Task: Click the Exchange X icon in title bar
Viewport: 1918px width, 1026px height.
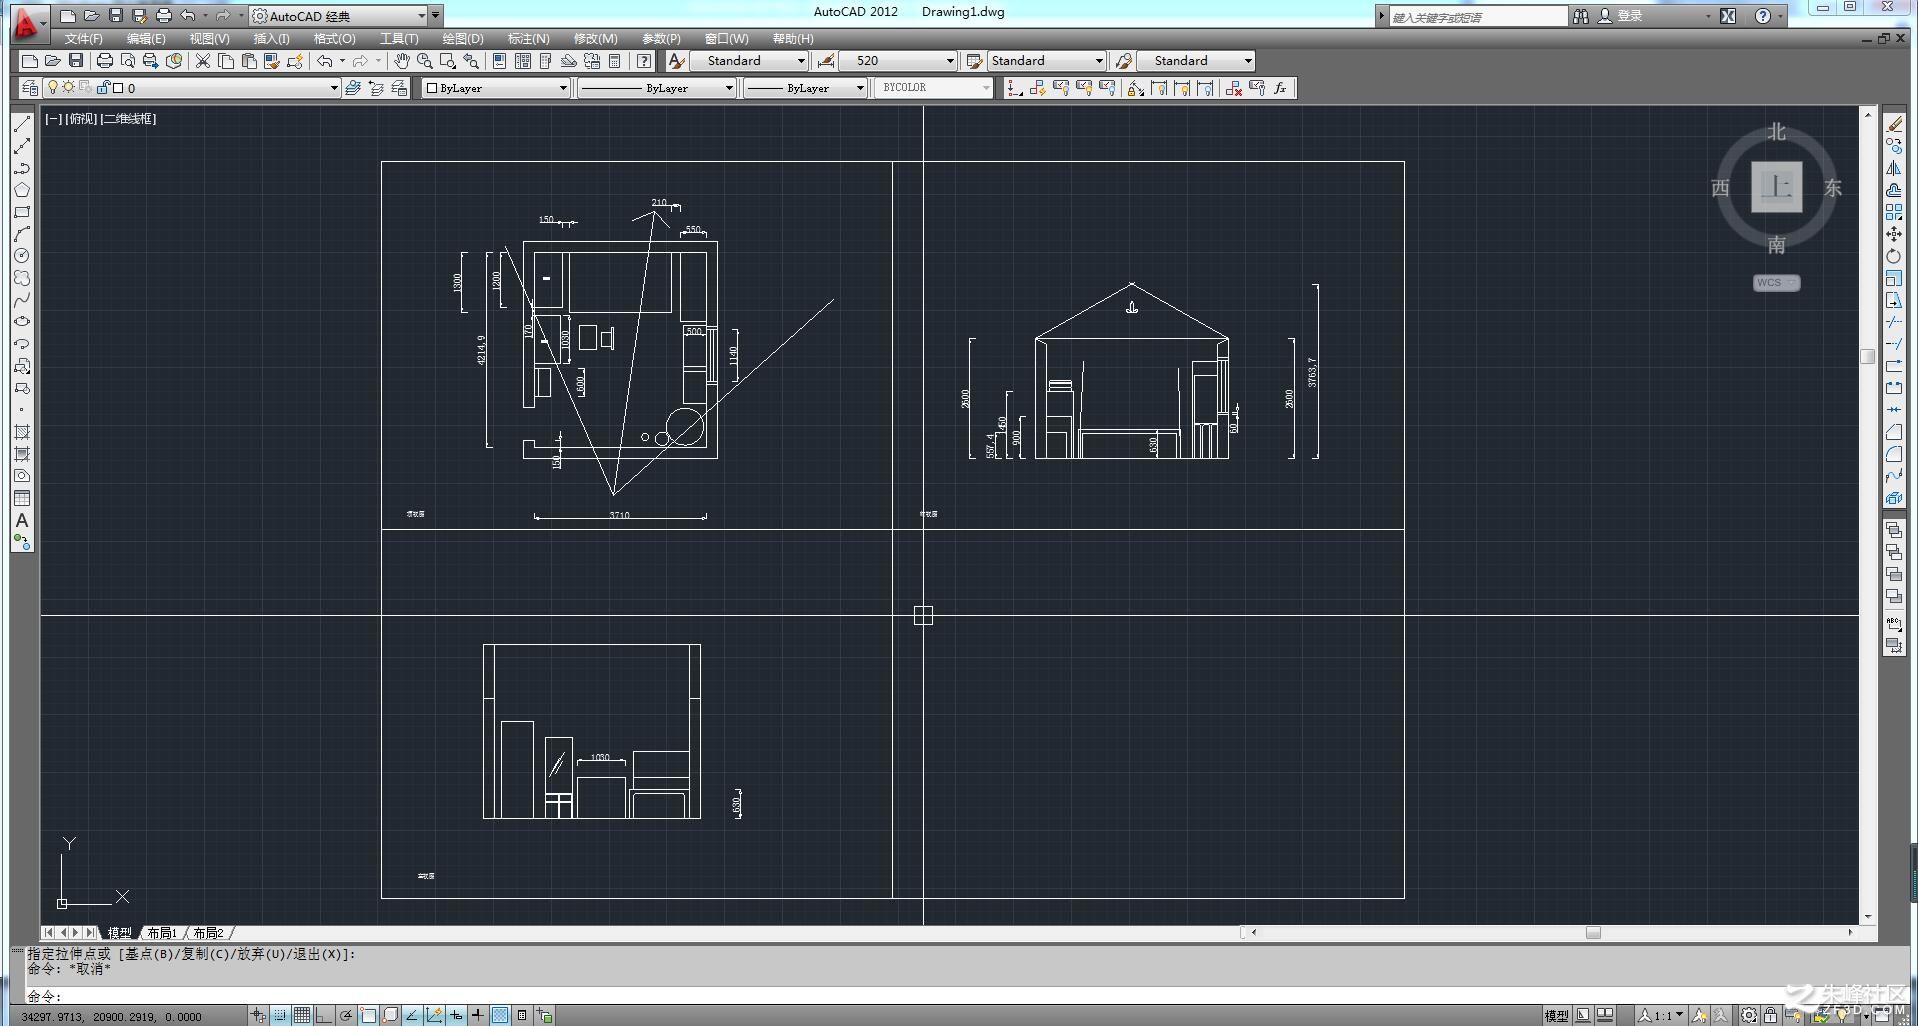Action: [1728, 16]
